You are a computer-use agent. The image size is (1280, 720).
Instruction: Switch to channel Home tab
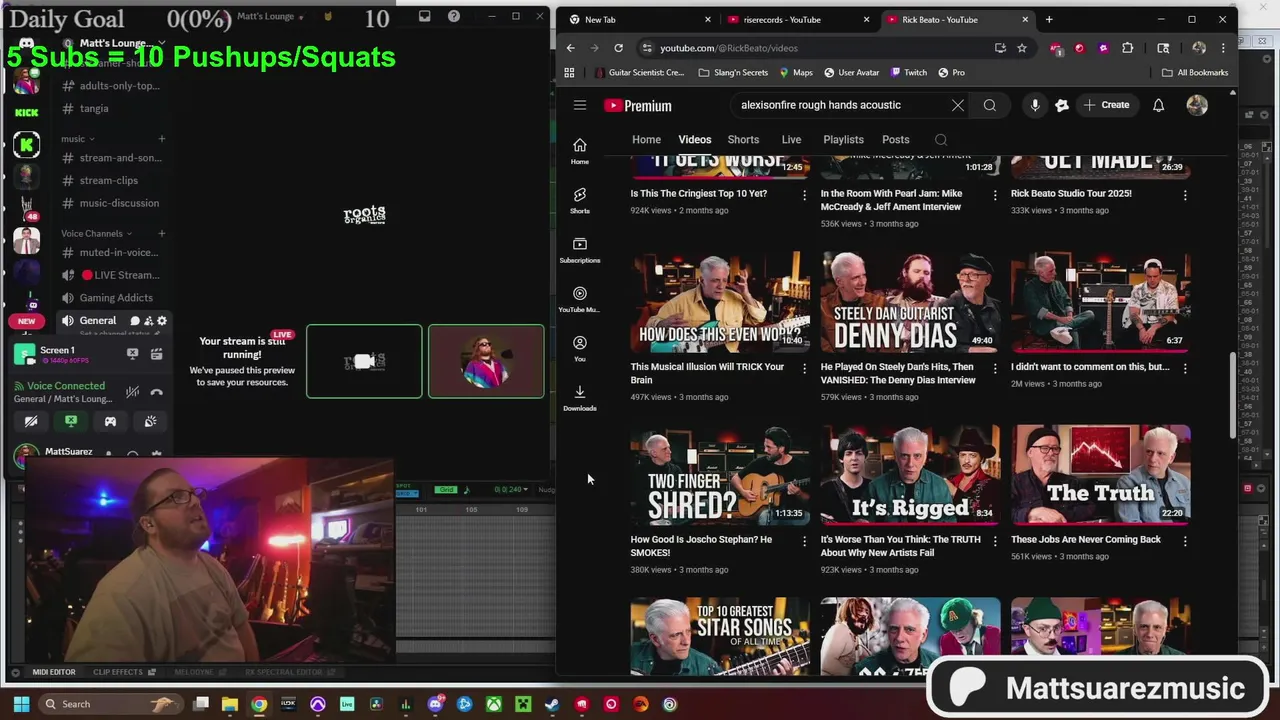(x=646, y=140)
